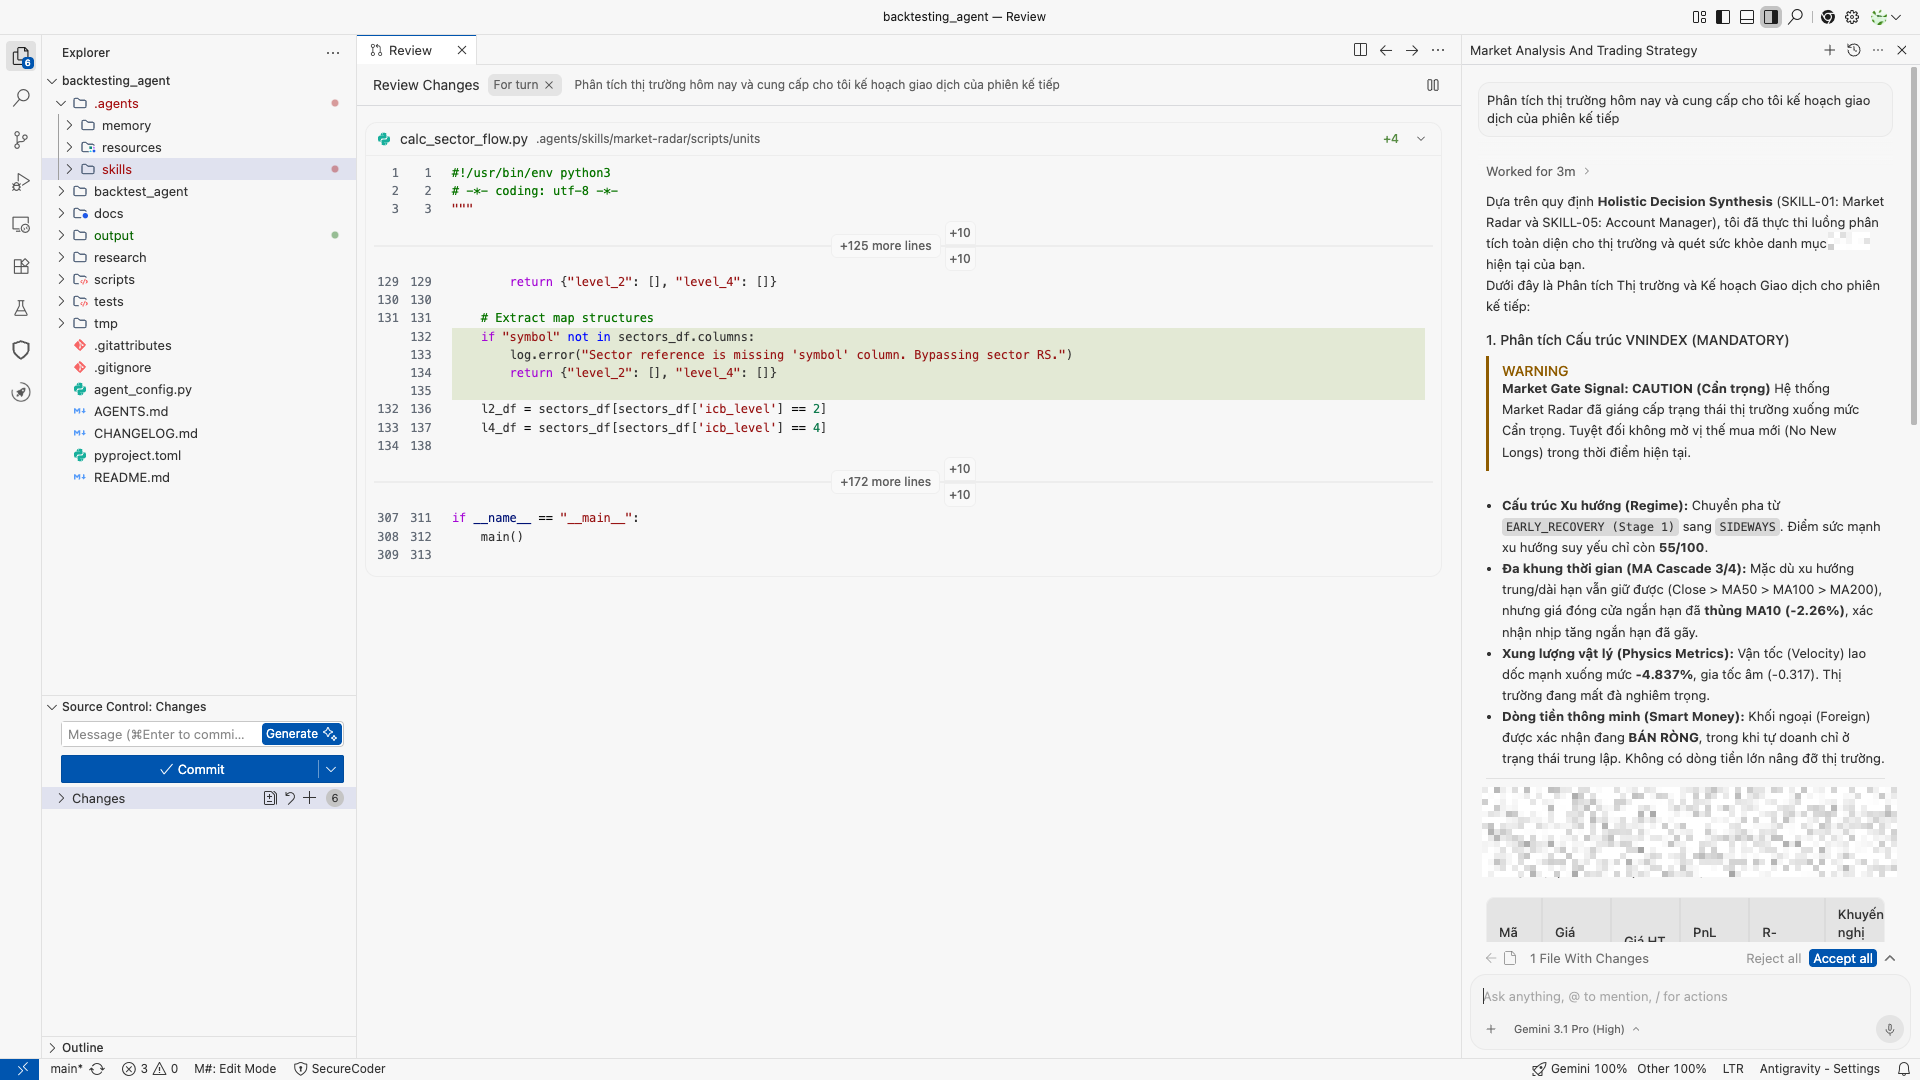Viewport: 1920px width, 1080px height.
Task: Open Source Control view in activity bar
Action: click(x=21, y=140)
